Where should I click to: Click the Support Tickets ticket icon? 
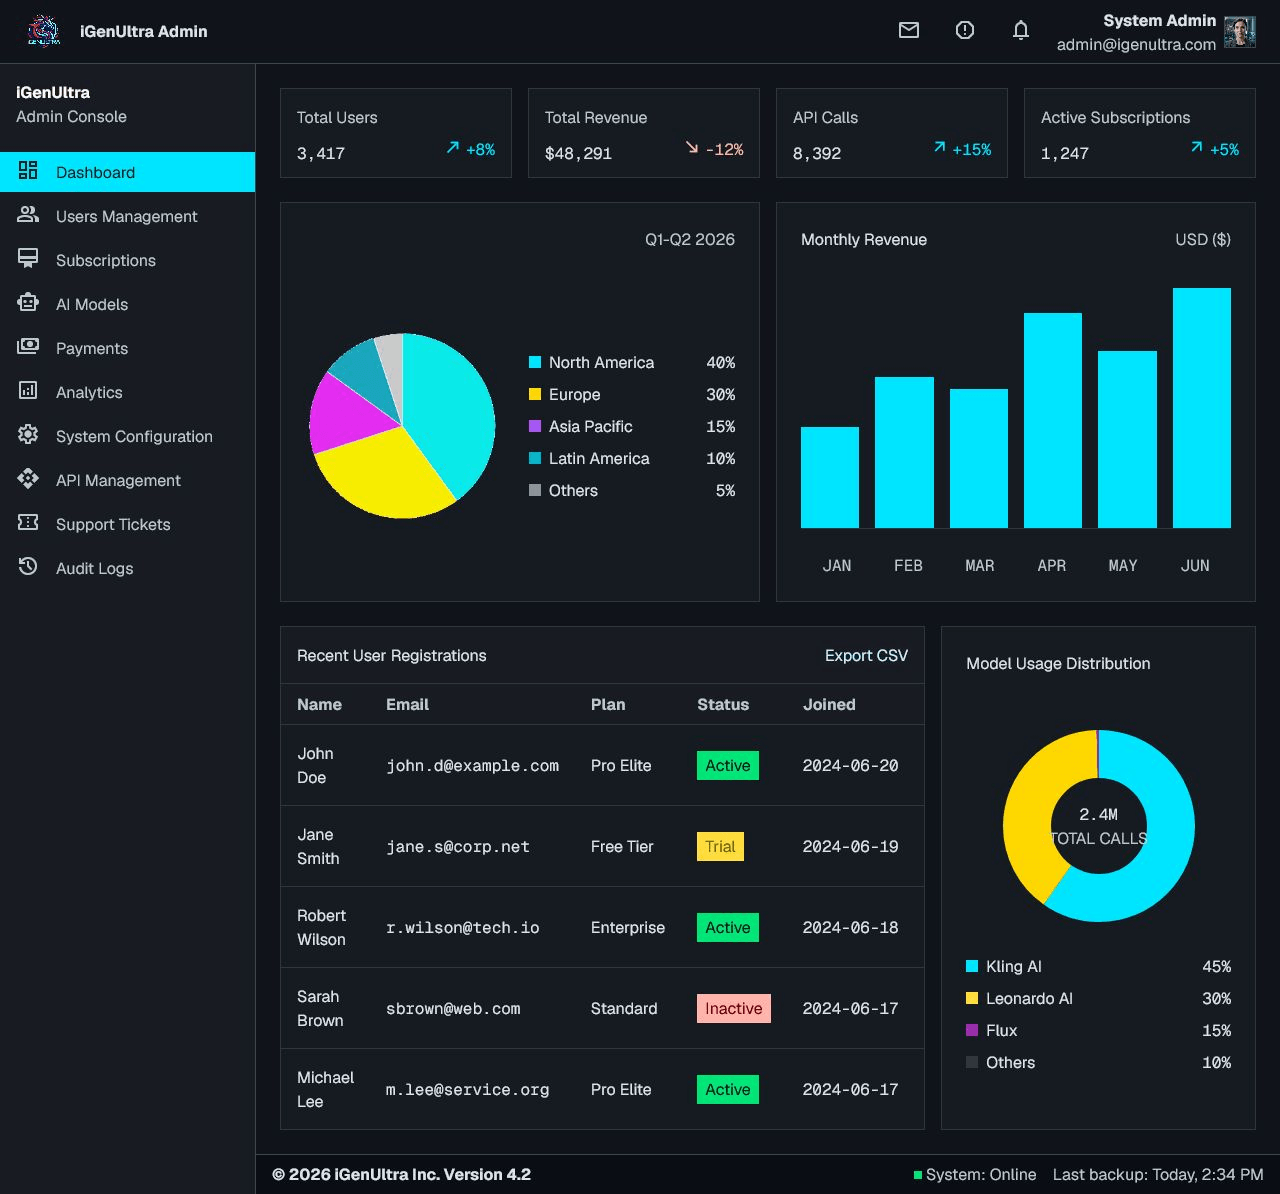click(x=28, y=523)
